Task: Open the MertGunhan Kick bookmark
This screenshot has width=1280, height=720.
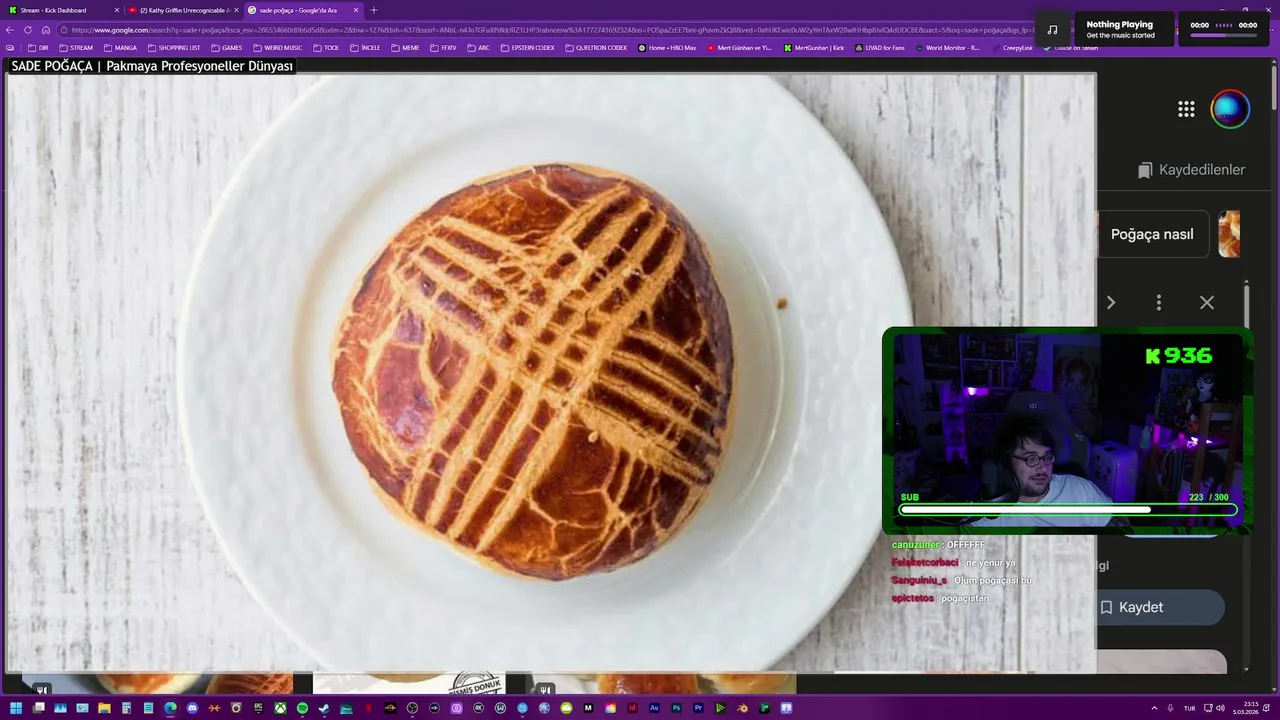Action: tap(814, 47)
